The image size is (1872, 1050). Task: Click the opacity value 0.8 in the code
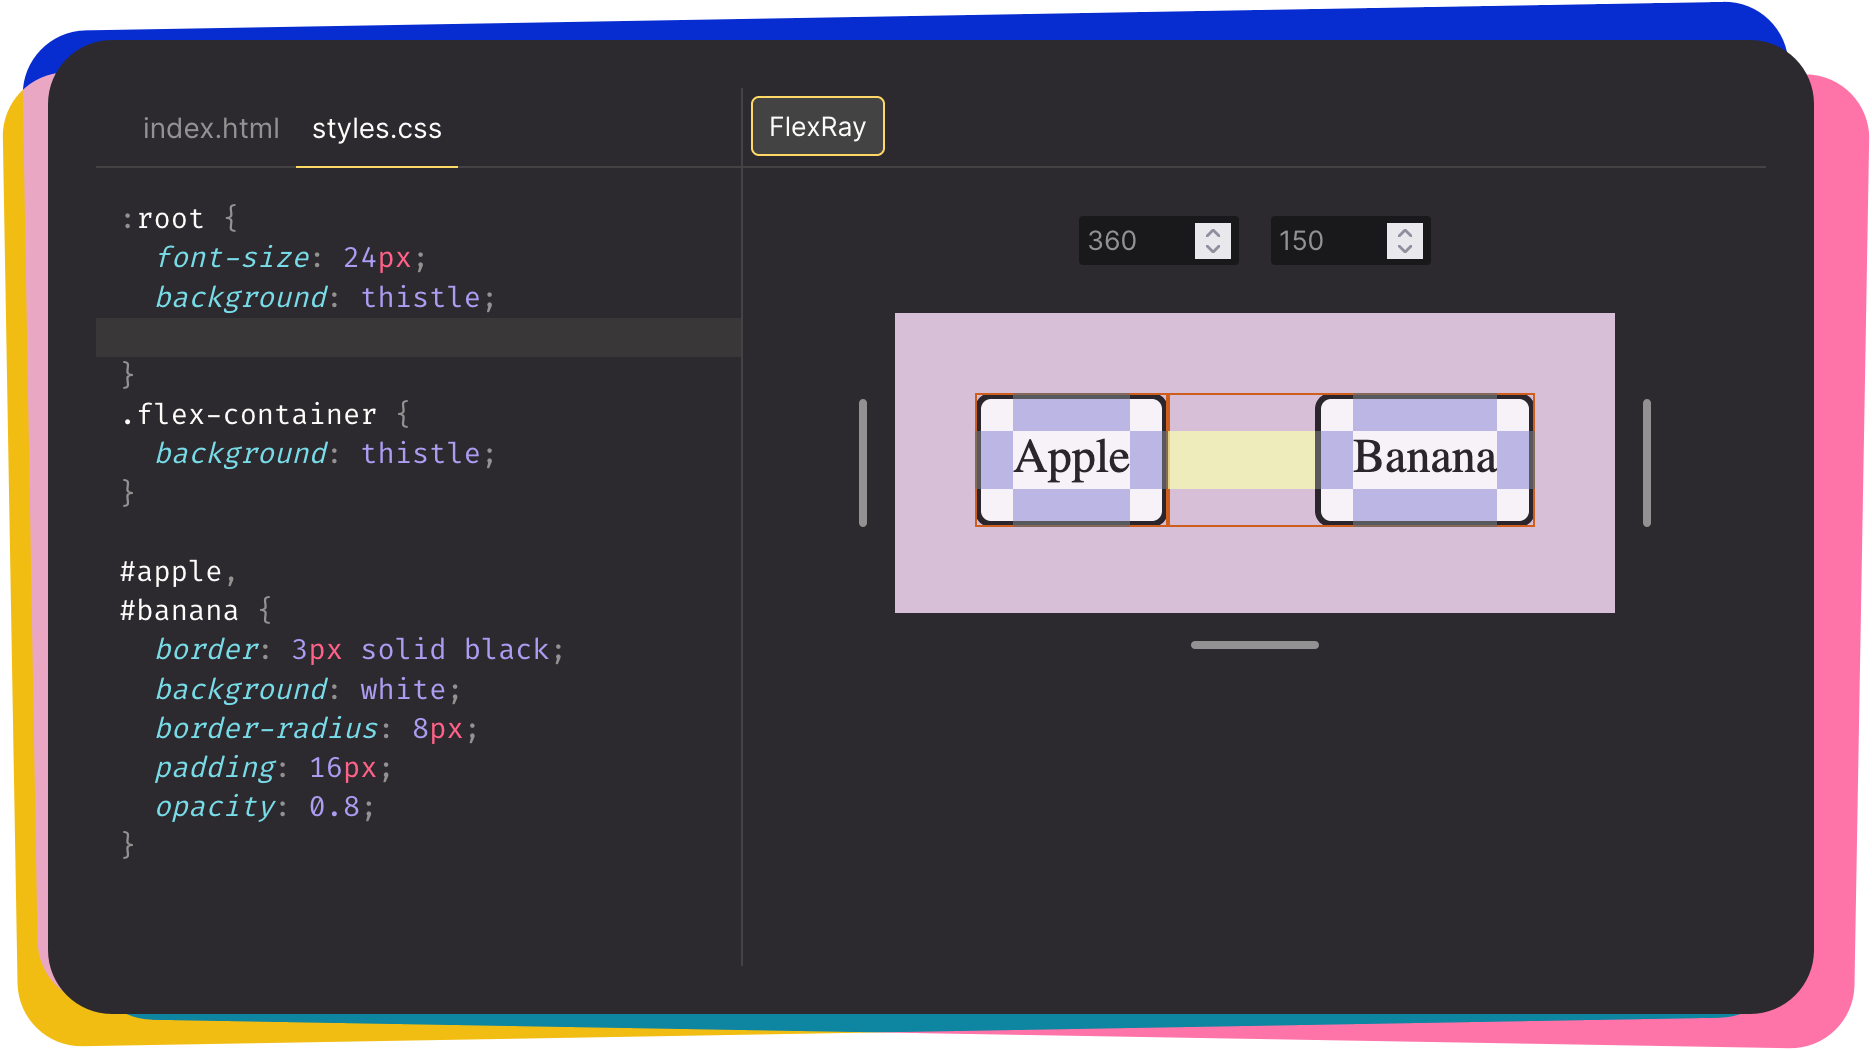(x=335, y=806)
